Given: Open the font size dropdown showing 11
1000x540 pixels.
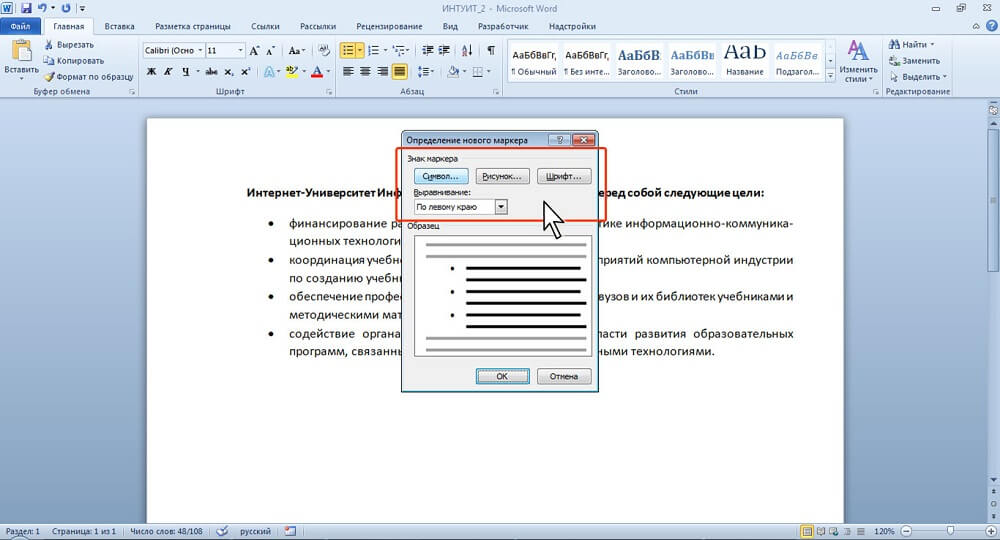Looking at the screenshot, I should point(240,50).
